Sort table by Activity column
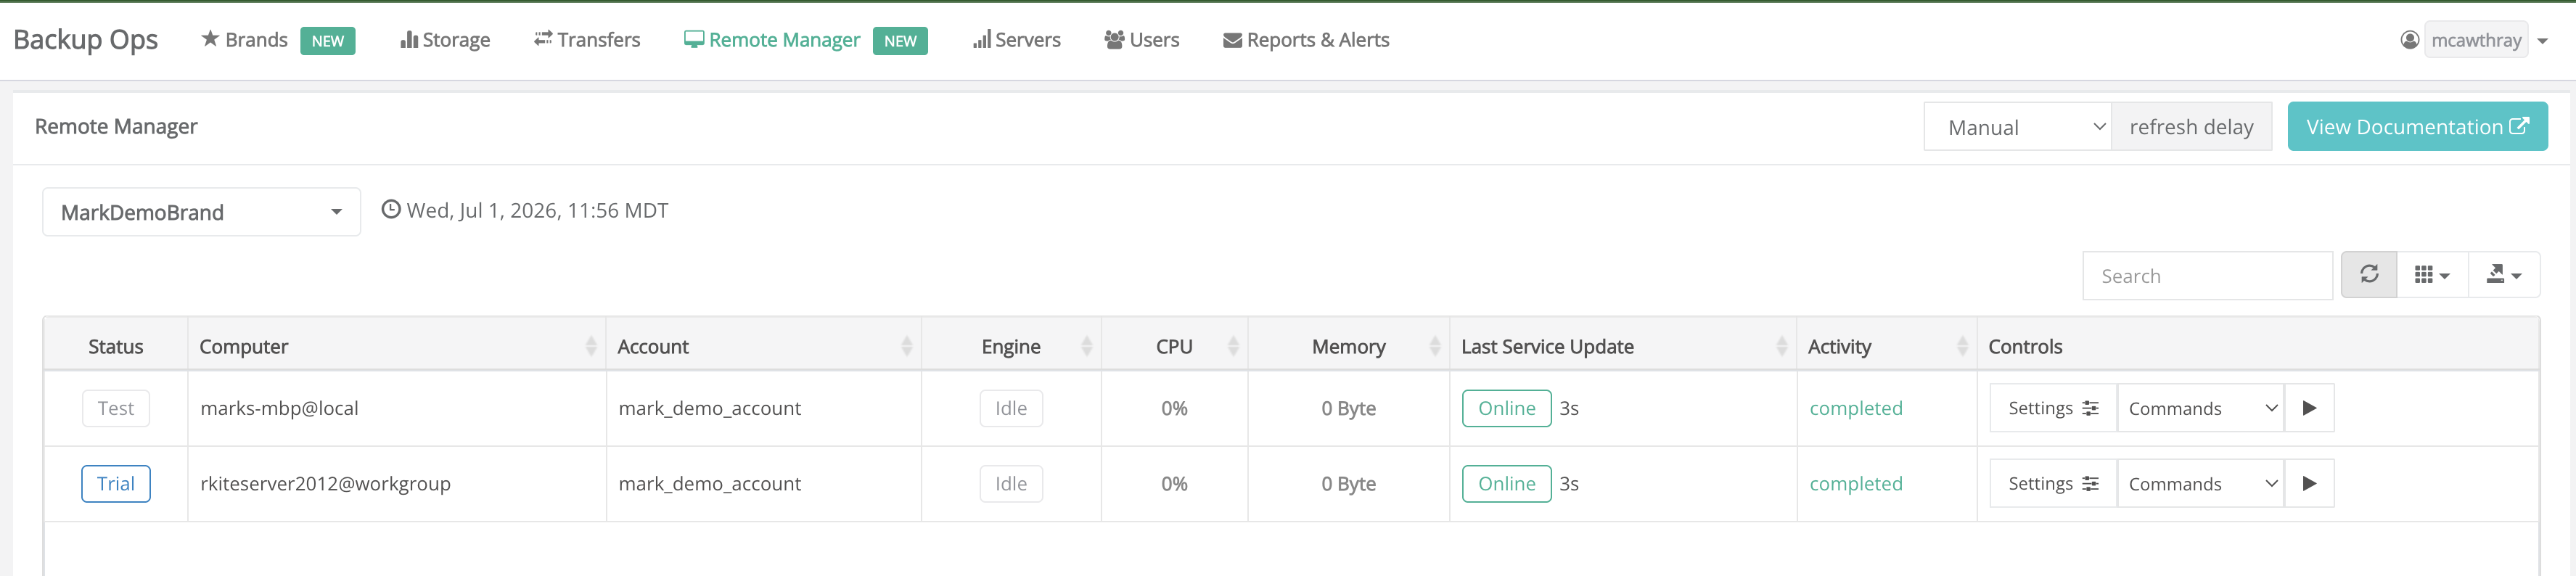Screen dimensions: 2576x576 point(1886,346)
